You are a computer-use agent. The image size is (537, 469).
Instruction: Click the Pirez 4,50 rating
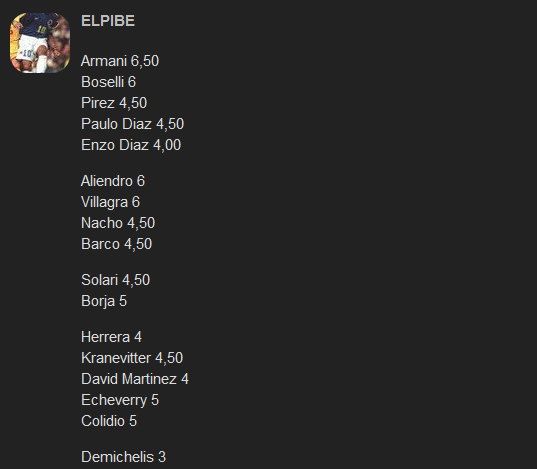(x=114, y=103)
